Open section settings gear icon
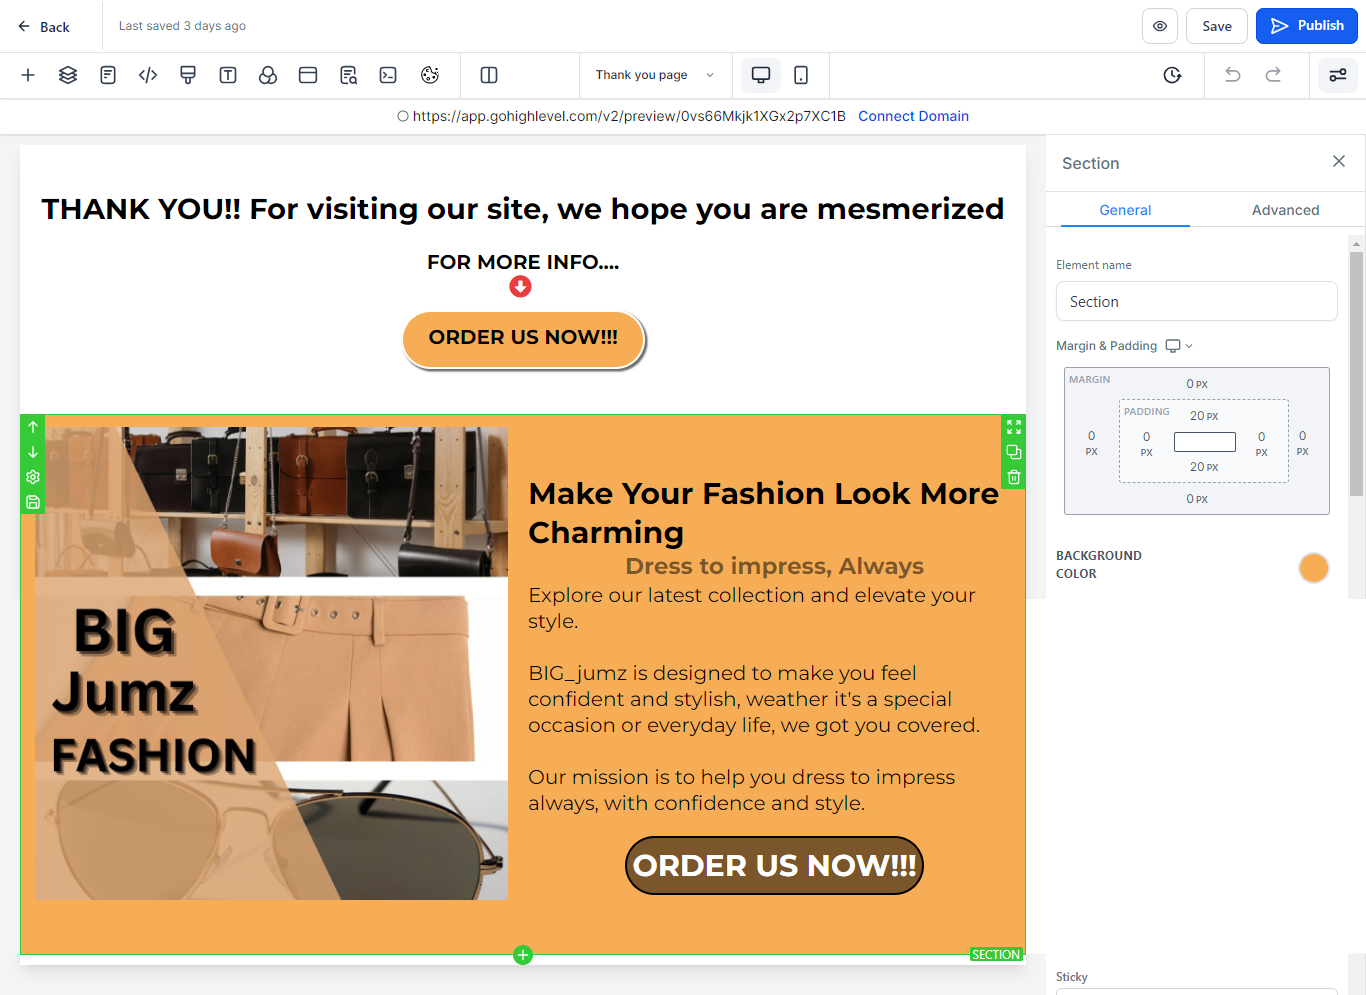This screenshot has width=1366, height=995. coord(33,477)
